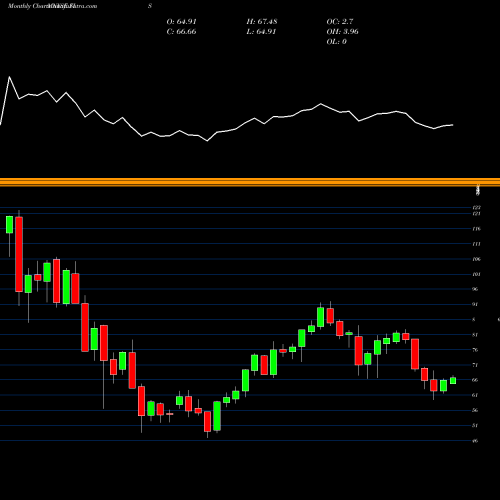Click the close value C: 66.66
The image size is (500, 500).
pyautogui.click(x=181, y=31)
